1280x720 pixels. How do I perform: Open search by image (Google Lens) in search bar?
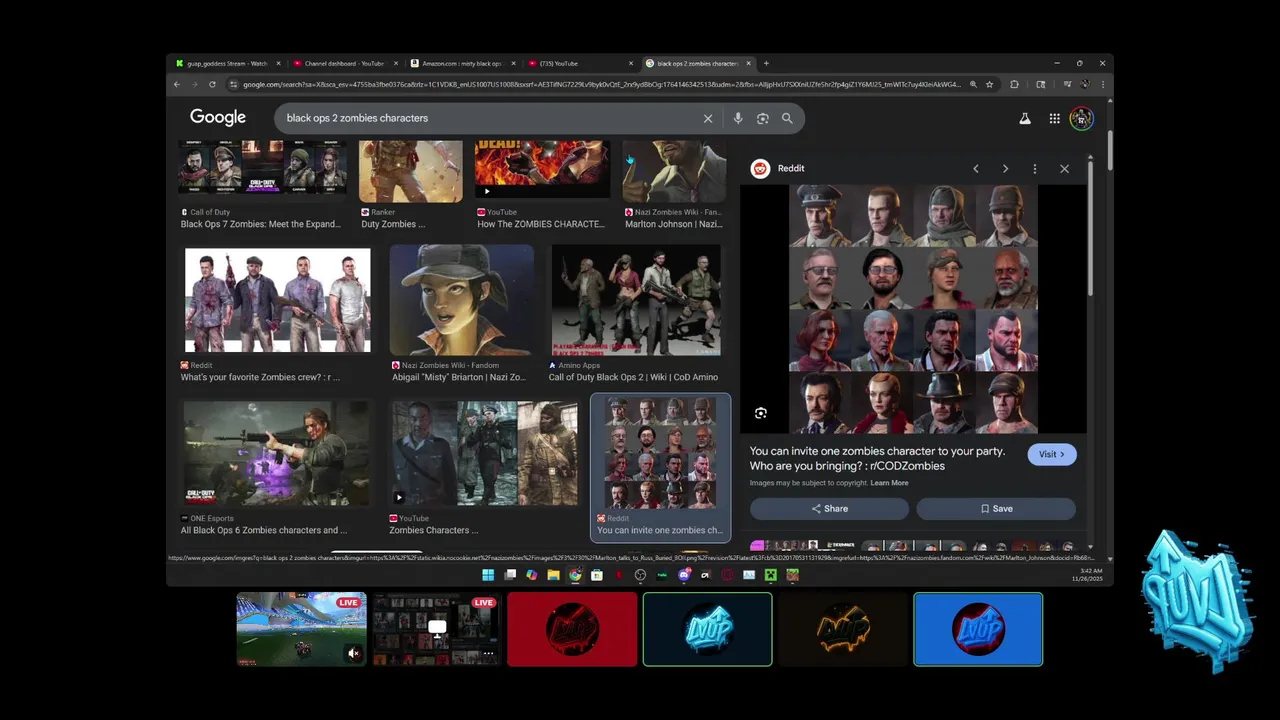pos(762,118)
